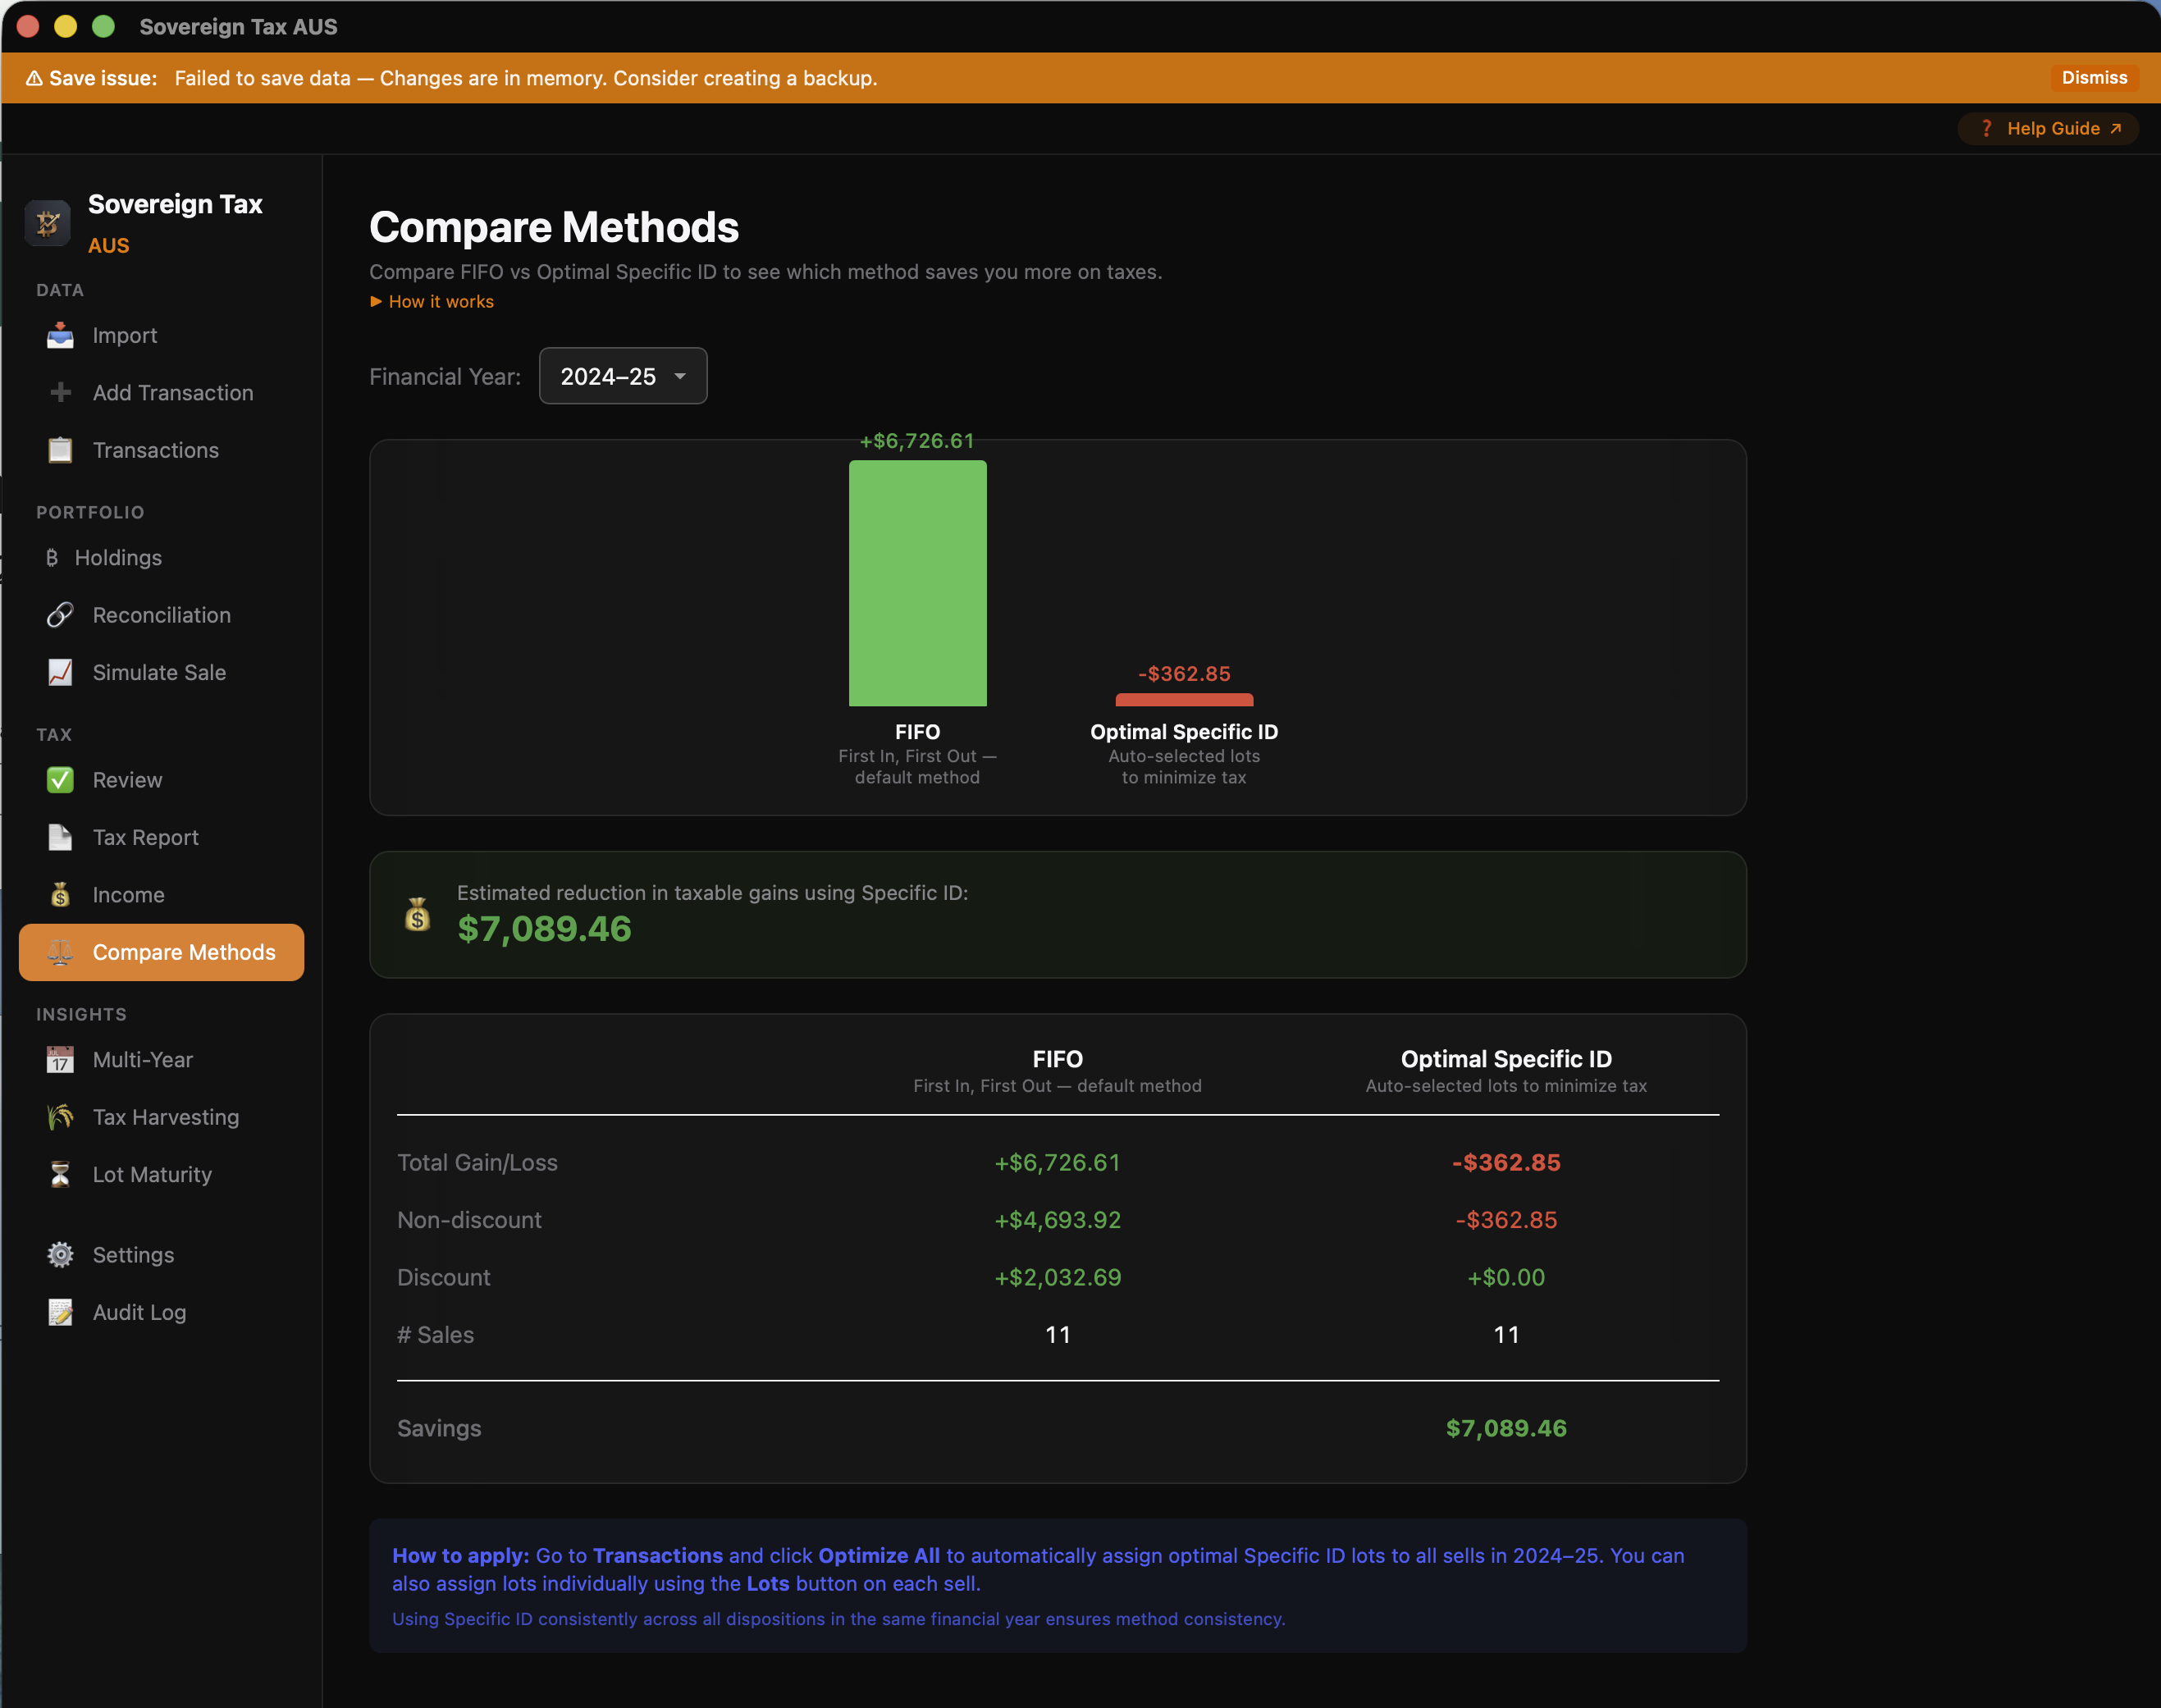Click the green FIFO bar in the chart
This screenshot has height=1708, width=2161.
(917, 582)
